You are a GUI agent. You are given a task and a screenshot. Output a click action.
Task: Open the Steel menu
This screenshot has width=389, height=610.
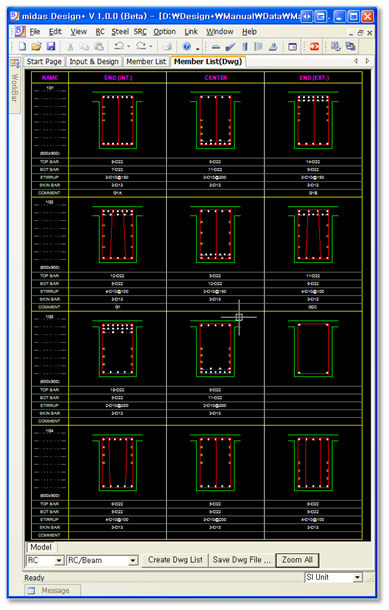(x=120, y=32)
